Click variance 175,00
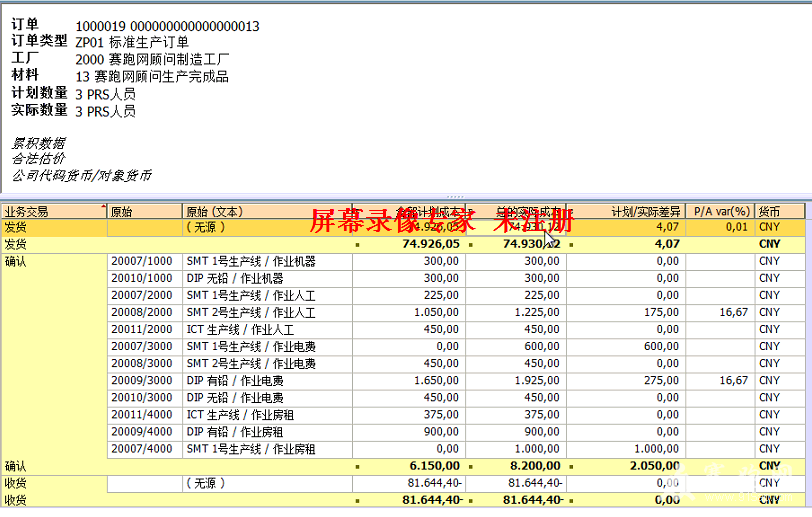Image resolution: width=812 pixels, height=517 pixels. (661, 312)
